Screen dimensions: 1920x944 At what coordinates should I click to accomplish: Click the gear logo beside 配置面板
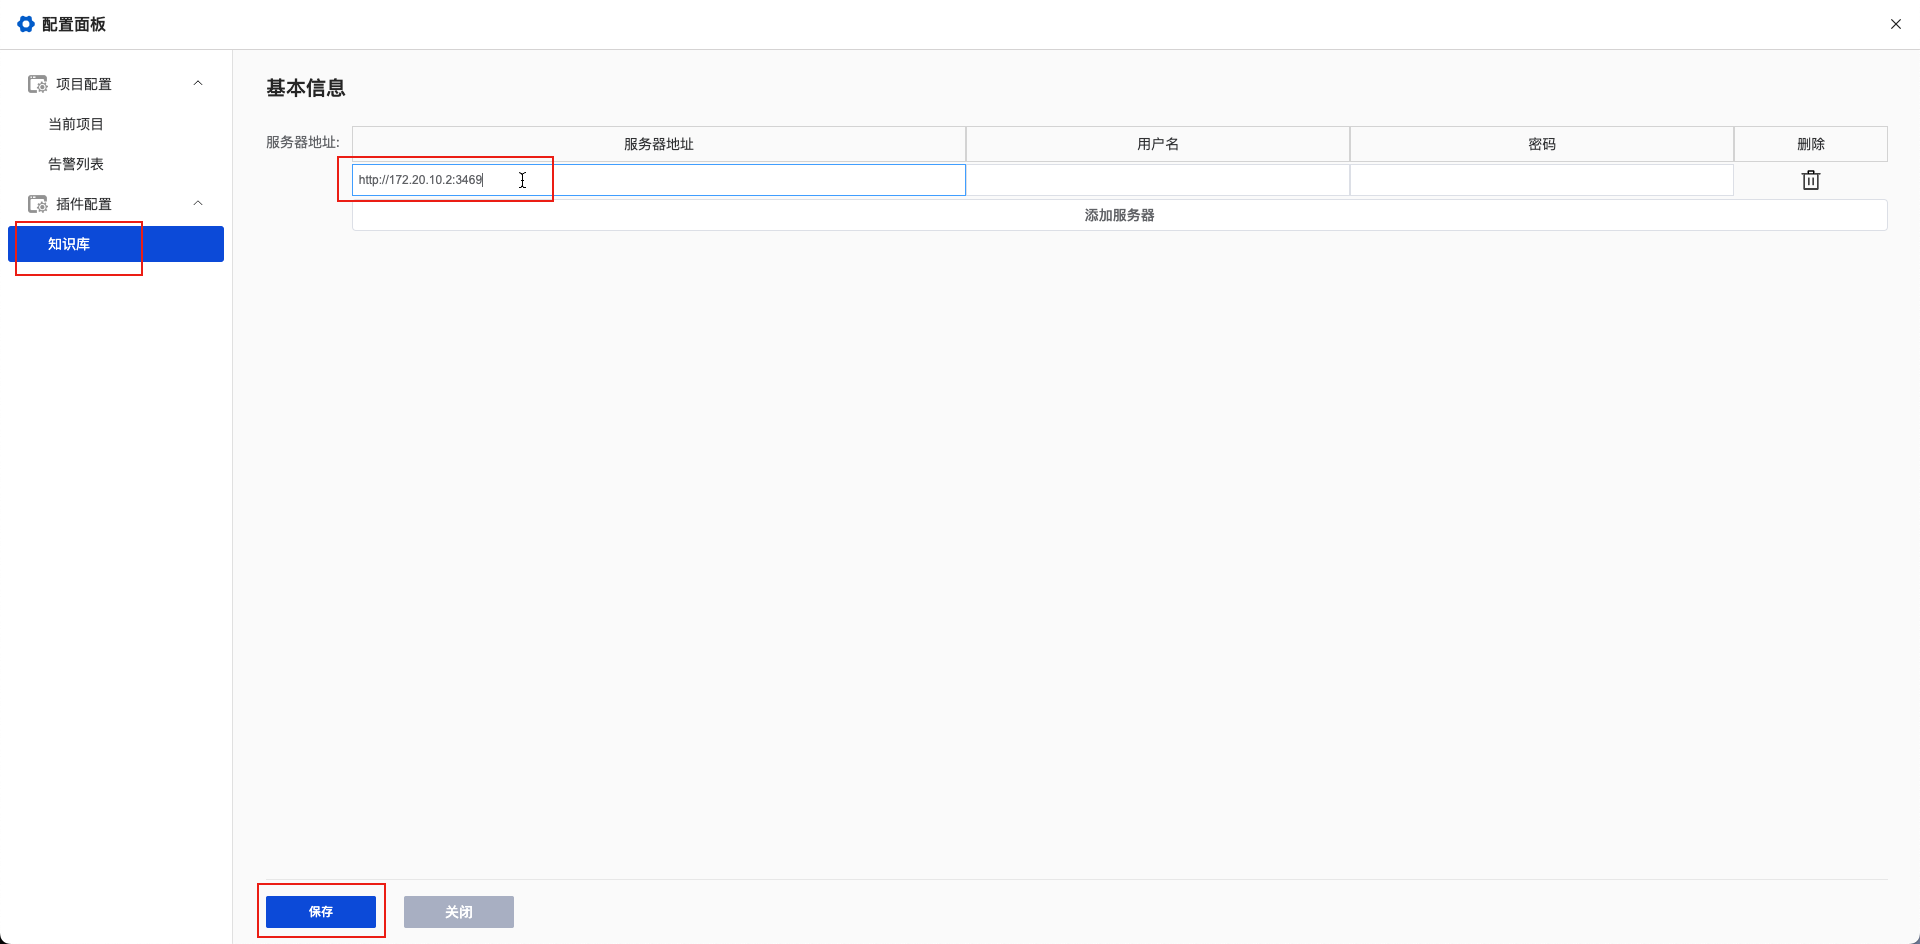tap(26, 24)
